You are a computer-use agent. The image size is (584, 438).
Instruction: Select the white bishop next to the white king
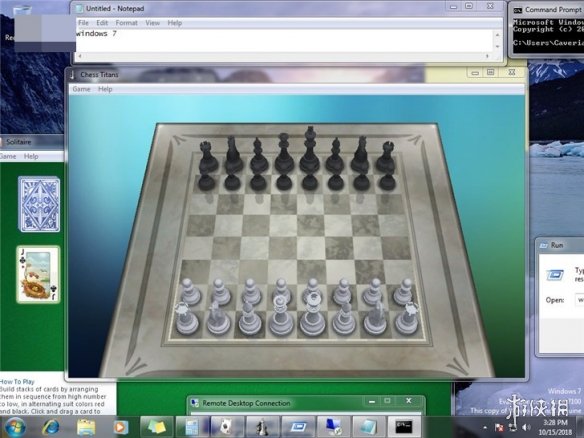(344, 318)
